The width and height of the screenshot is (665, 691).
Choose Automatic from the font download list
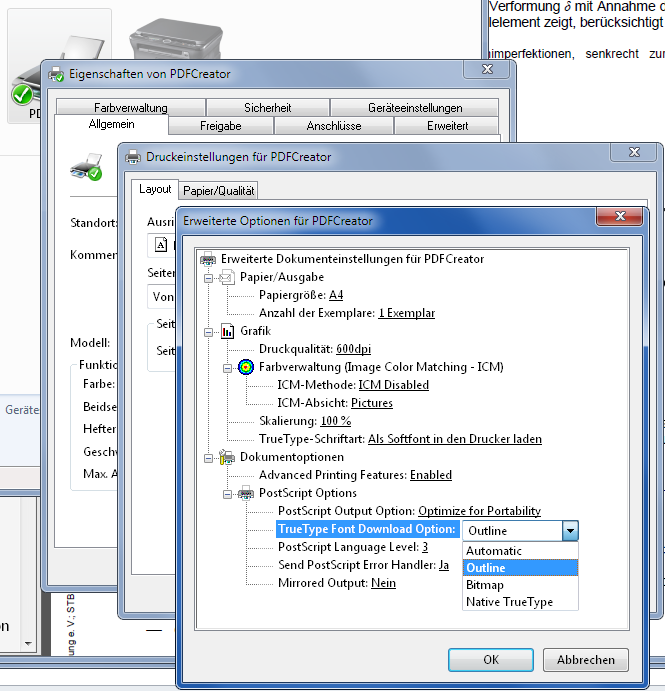(520, 551)
